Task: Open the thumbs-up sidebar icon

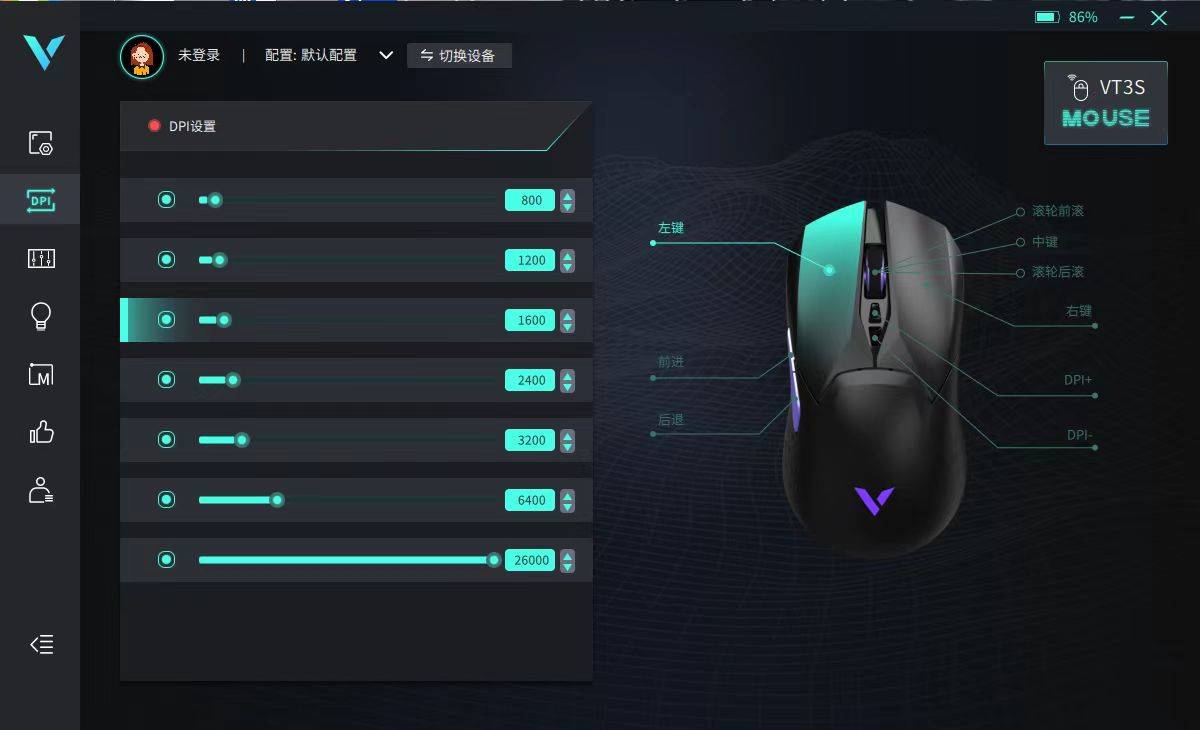Action: (x=41, y=432)
